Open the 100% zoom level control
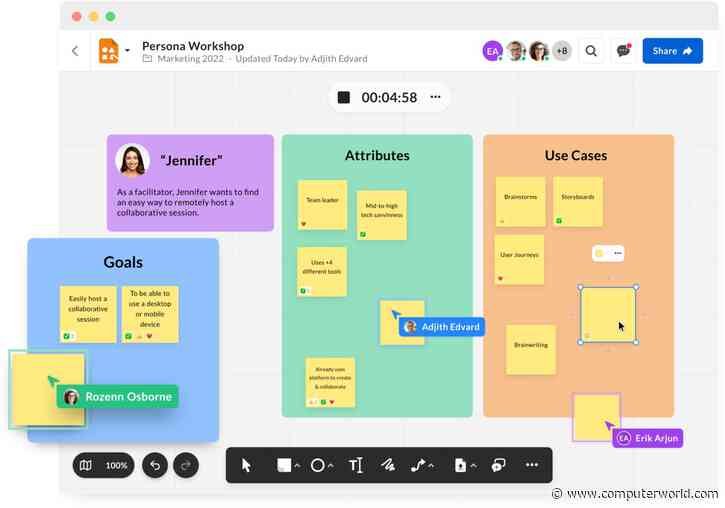 [x=117, y=465]
